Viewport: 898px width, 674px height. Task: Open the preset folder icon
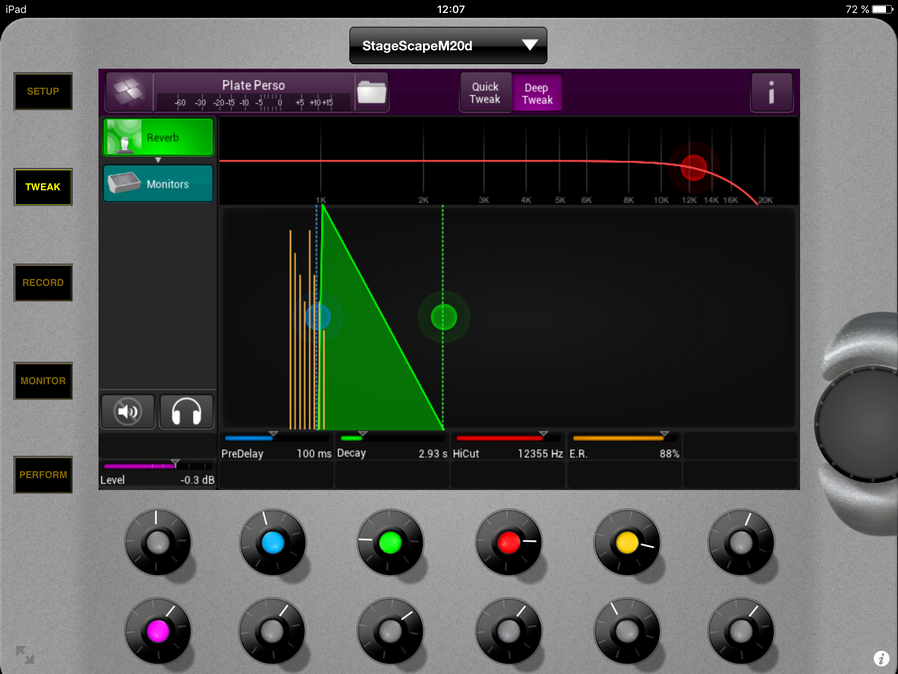coord(371,92)
